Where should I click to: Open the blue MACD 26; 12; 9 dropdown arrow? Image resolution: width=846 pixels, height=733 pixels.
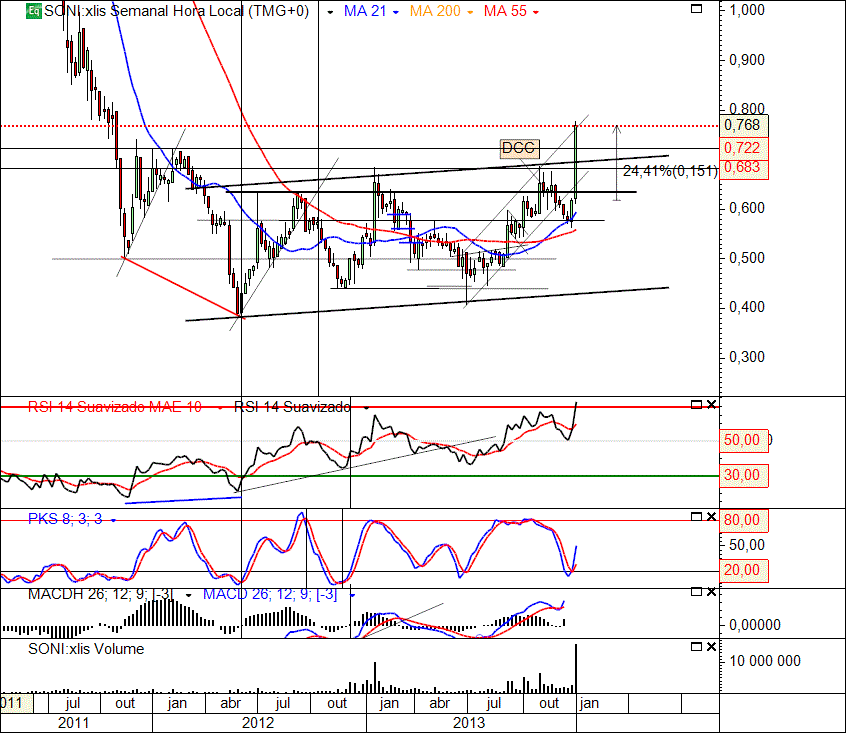pyautogui.click(x=352, y=595)
